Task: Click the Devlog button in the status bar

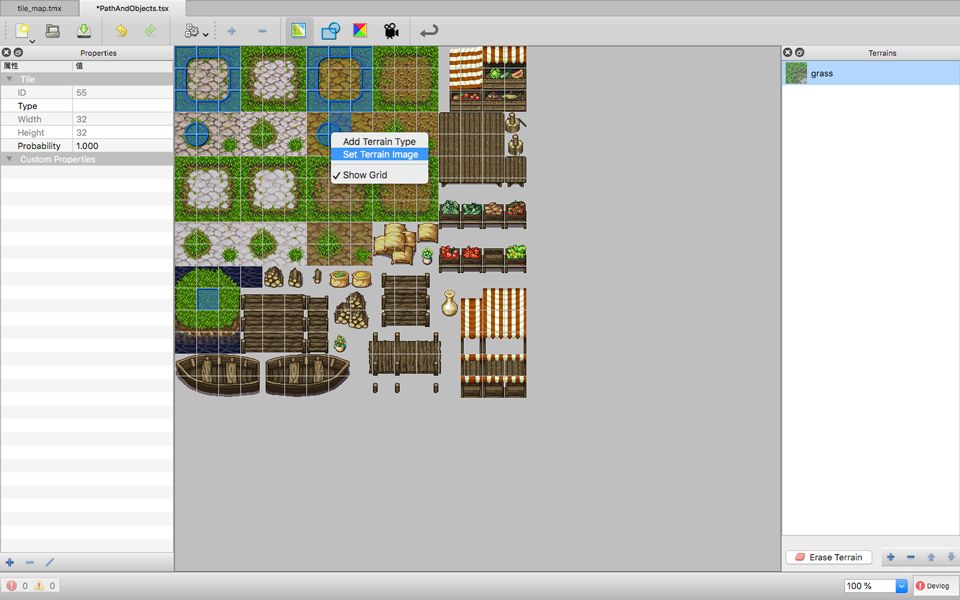Action: pos(932,586)
